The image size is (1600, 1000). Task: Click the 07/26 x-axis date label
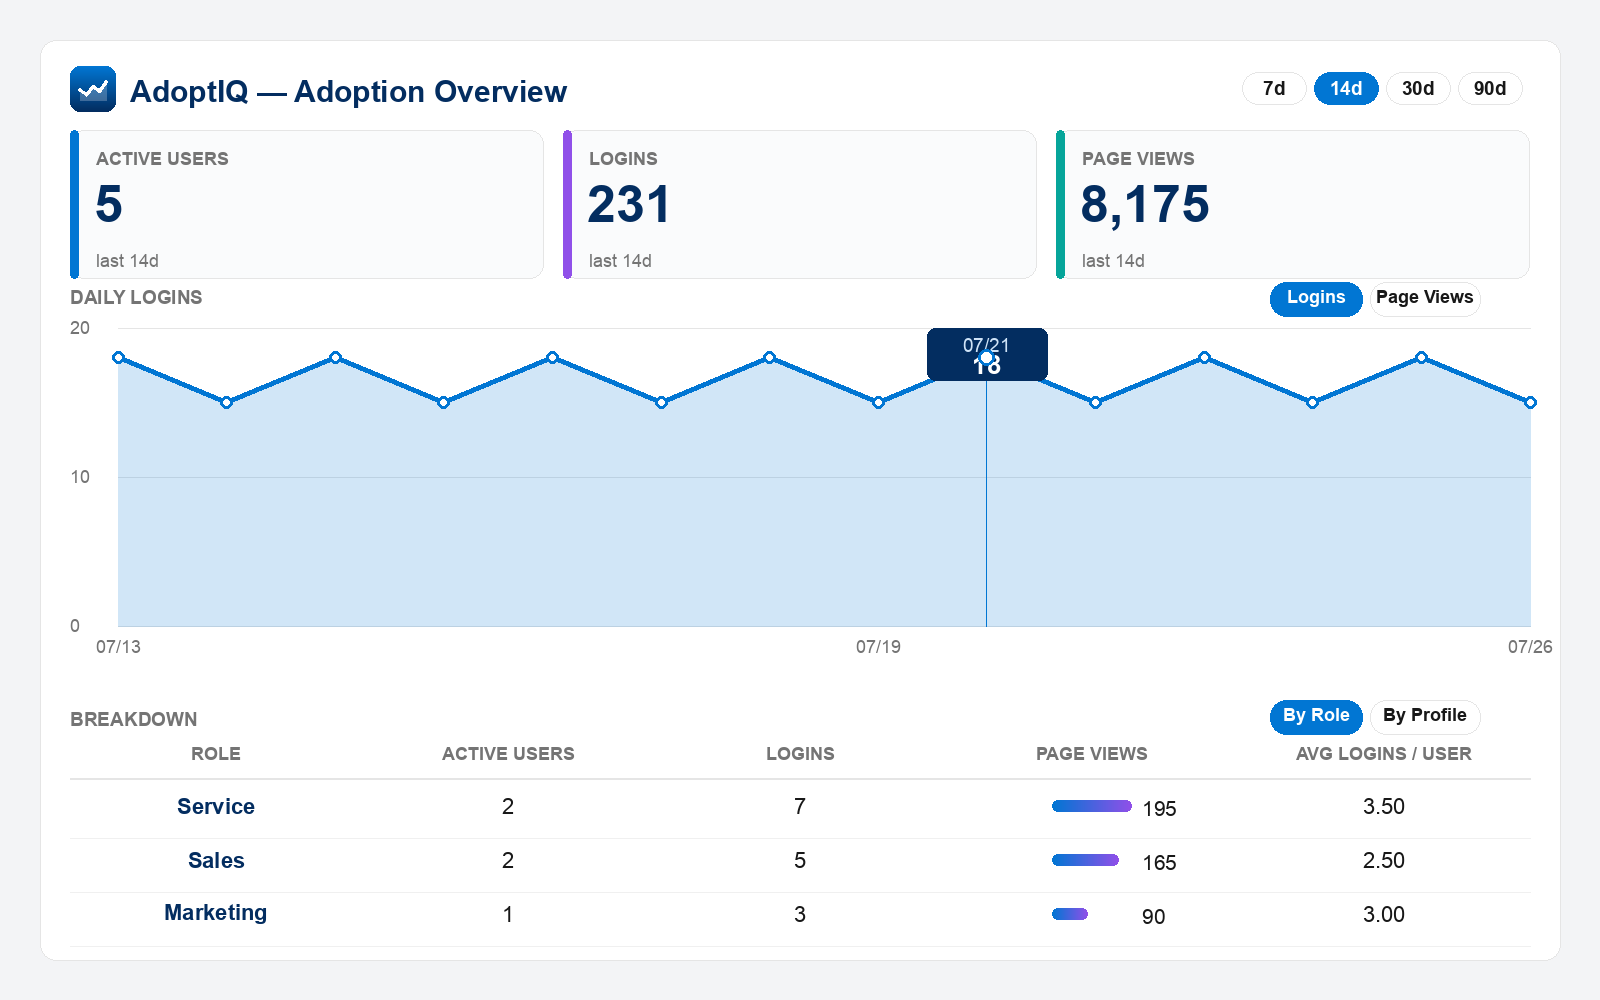click(x=1530, y=647)
